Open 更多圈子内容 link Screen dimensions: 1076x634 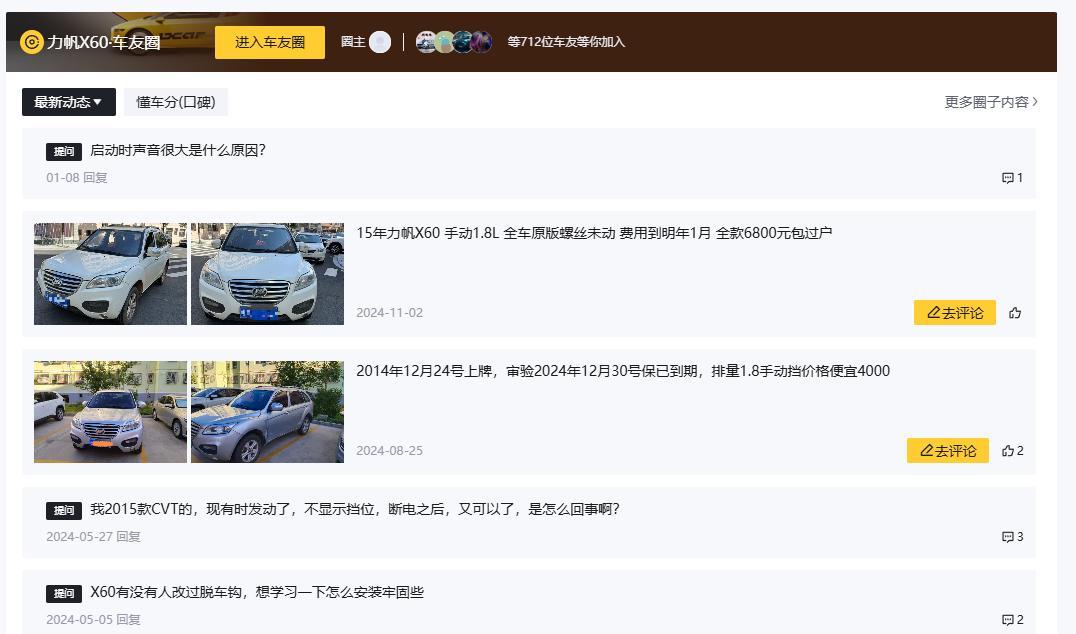(x=991, y=102)
